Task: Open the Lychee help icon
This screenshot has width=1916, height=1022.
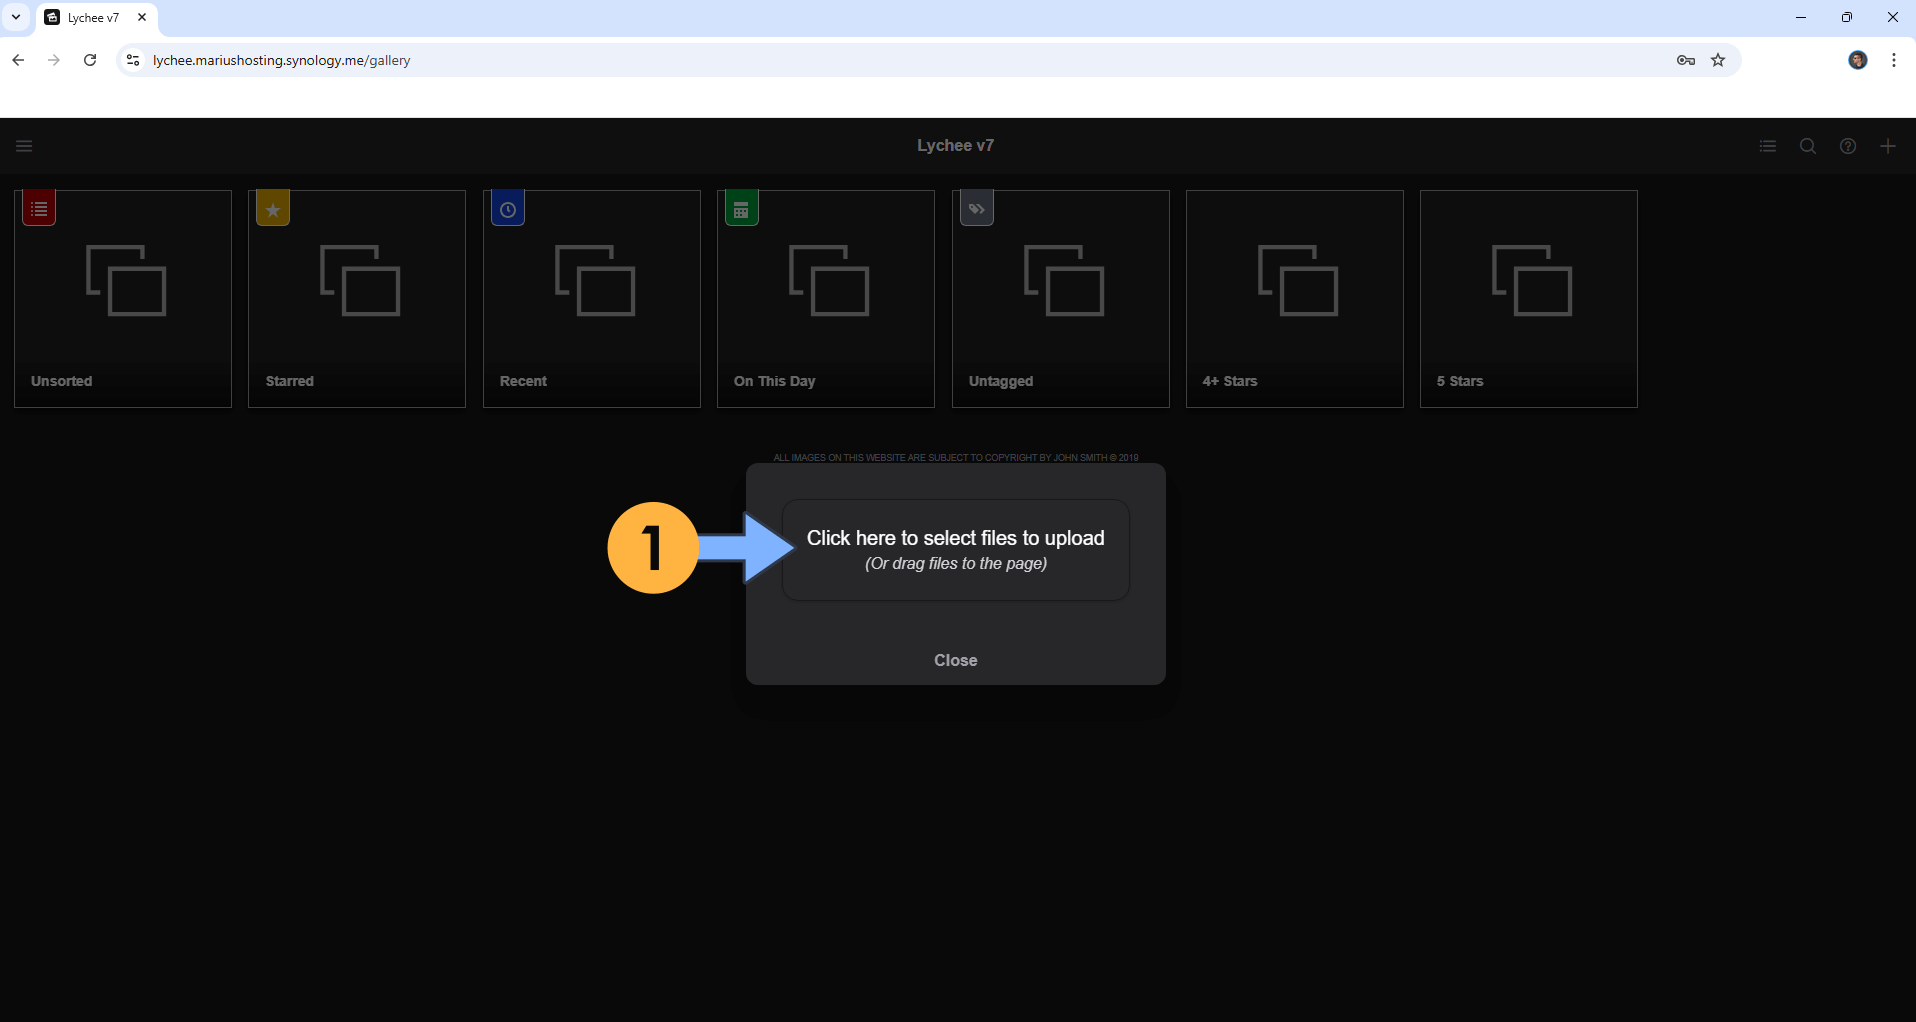Action: (1847, 146)
